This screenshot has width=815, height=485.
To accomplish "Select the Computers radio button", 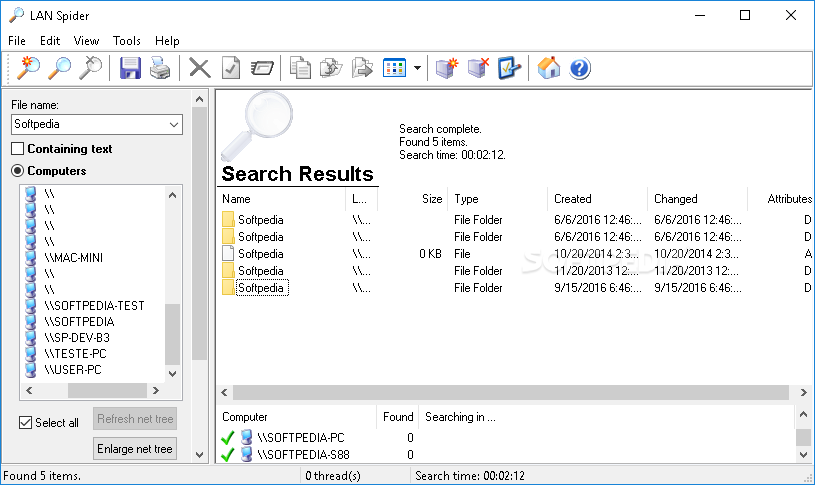I will click(x=18, y=171).
